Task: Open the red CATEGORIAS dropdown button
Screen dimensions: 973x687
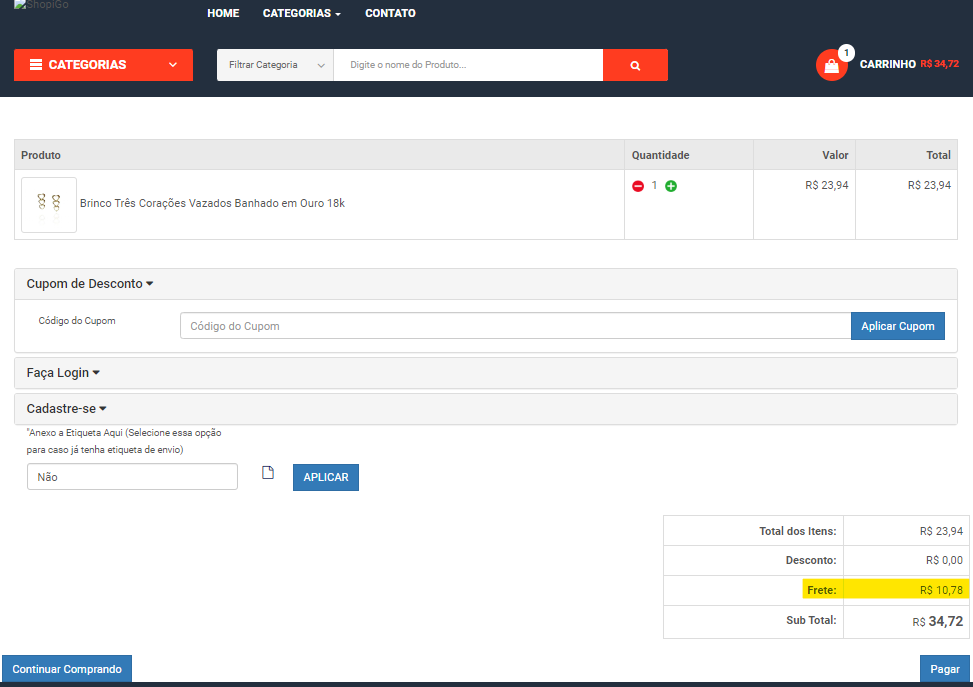Action: point(103,65)
